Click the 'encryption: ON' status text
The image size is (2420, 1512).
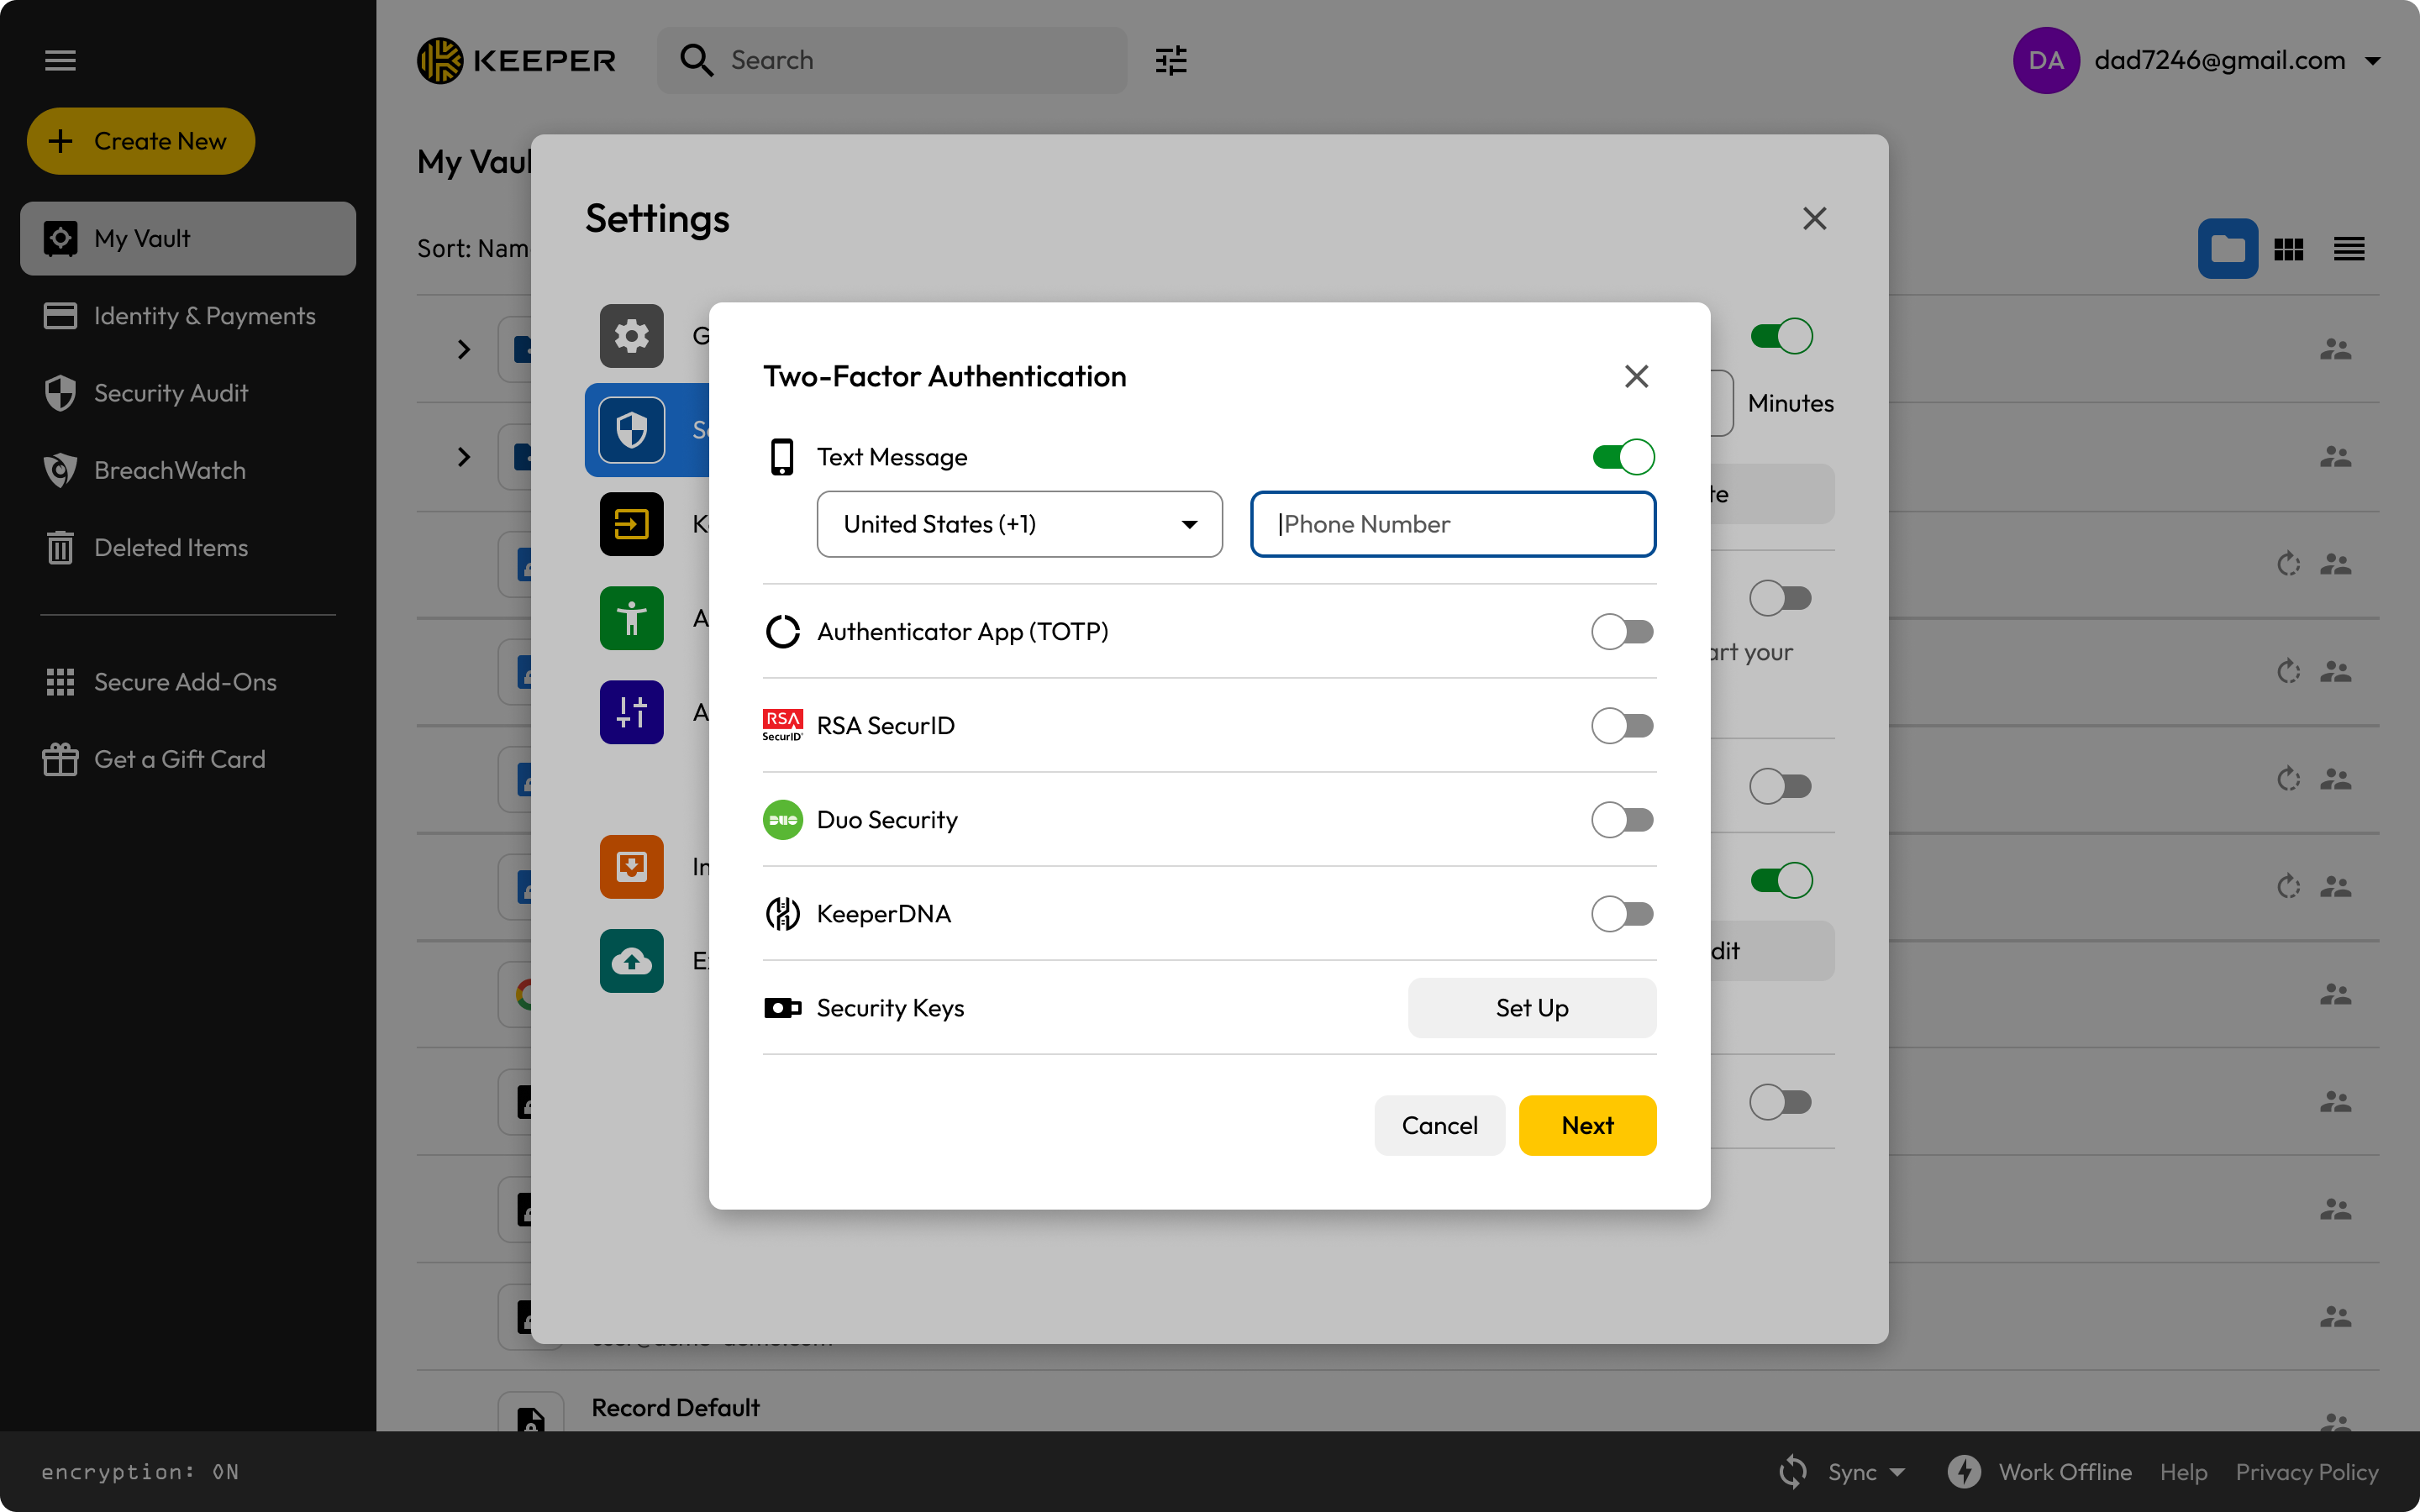[140, 1472]
